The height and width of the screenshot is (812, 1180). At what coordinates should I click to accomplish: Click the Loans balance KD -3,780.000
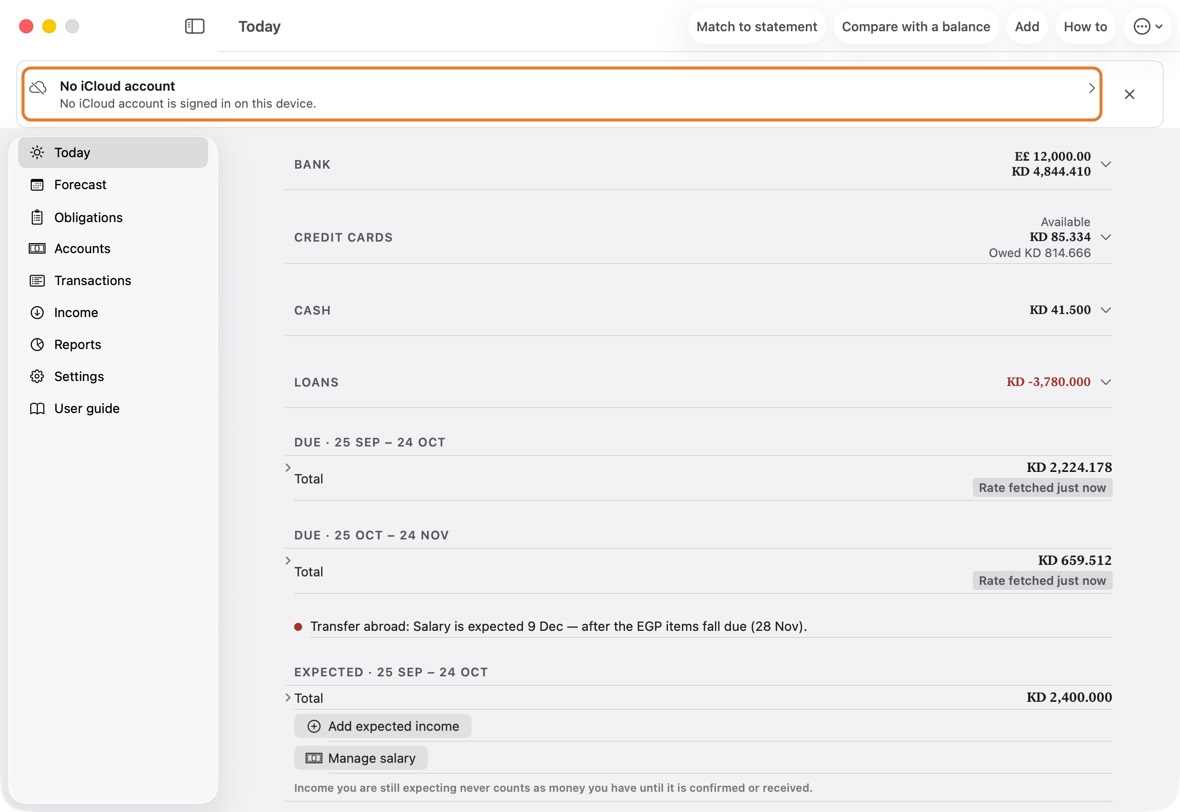(x=1048, y=382)
